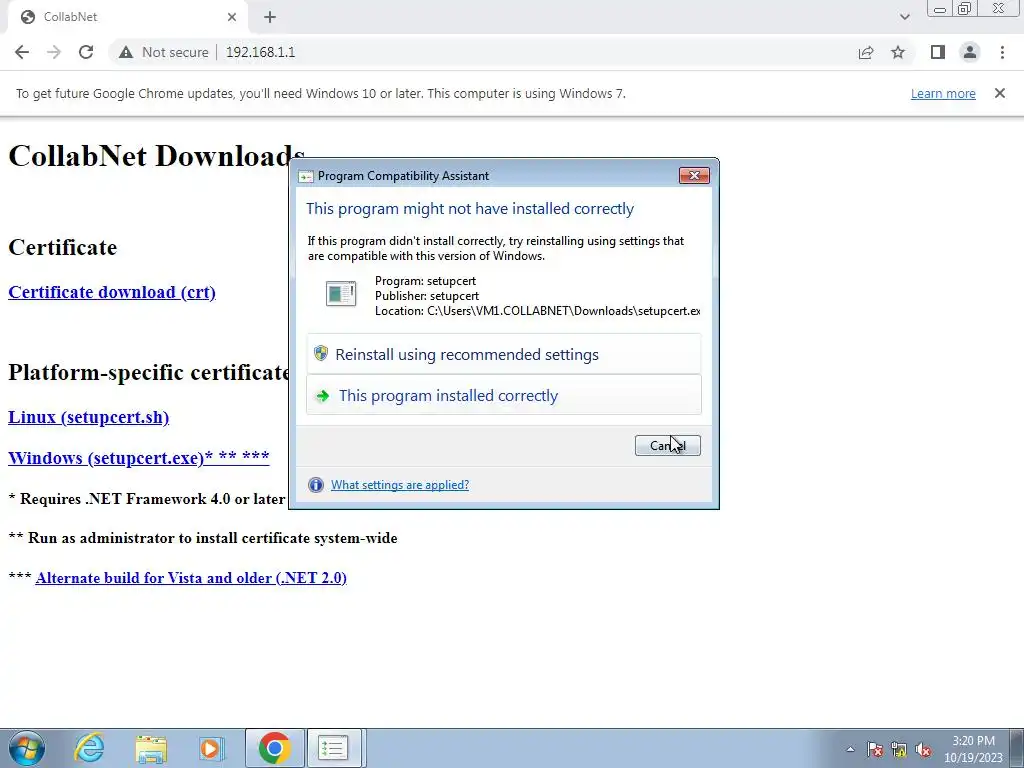This screenshot has width=1024, height=768.
Task: Click the Location path of setupcert.exe
Action: click(x=537, y=311)
